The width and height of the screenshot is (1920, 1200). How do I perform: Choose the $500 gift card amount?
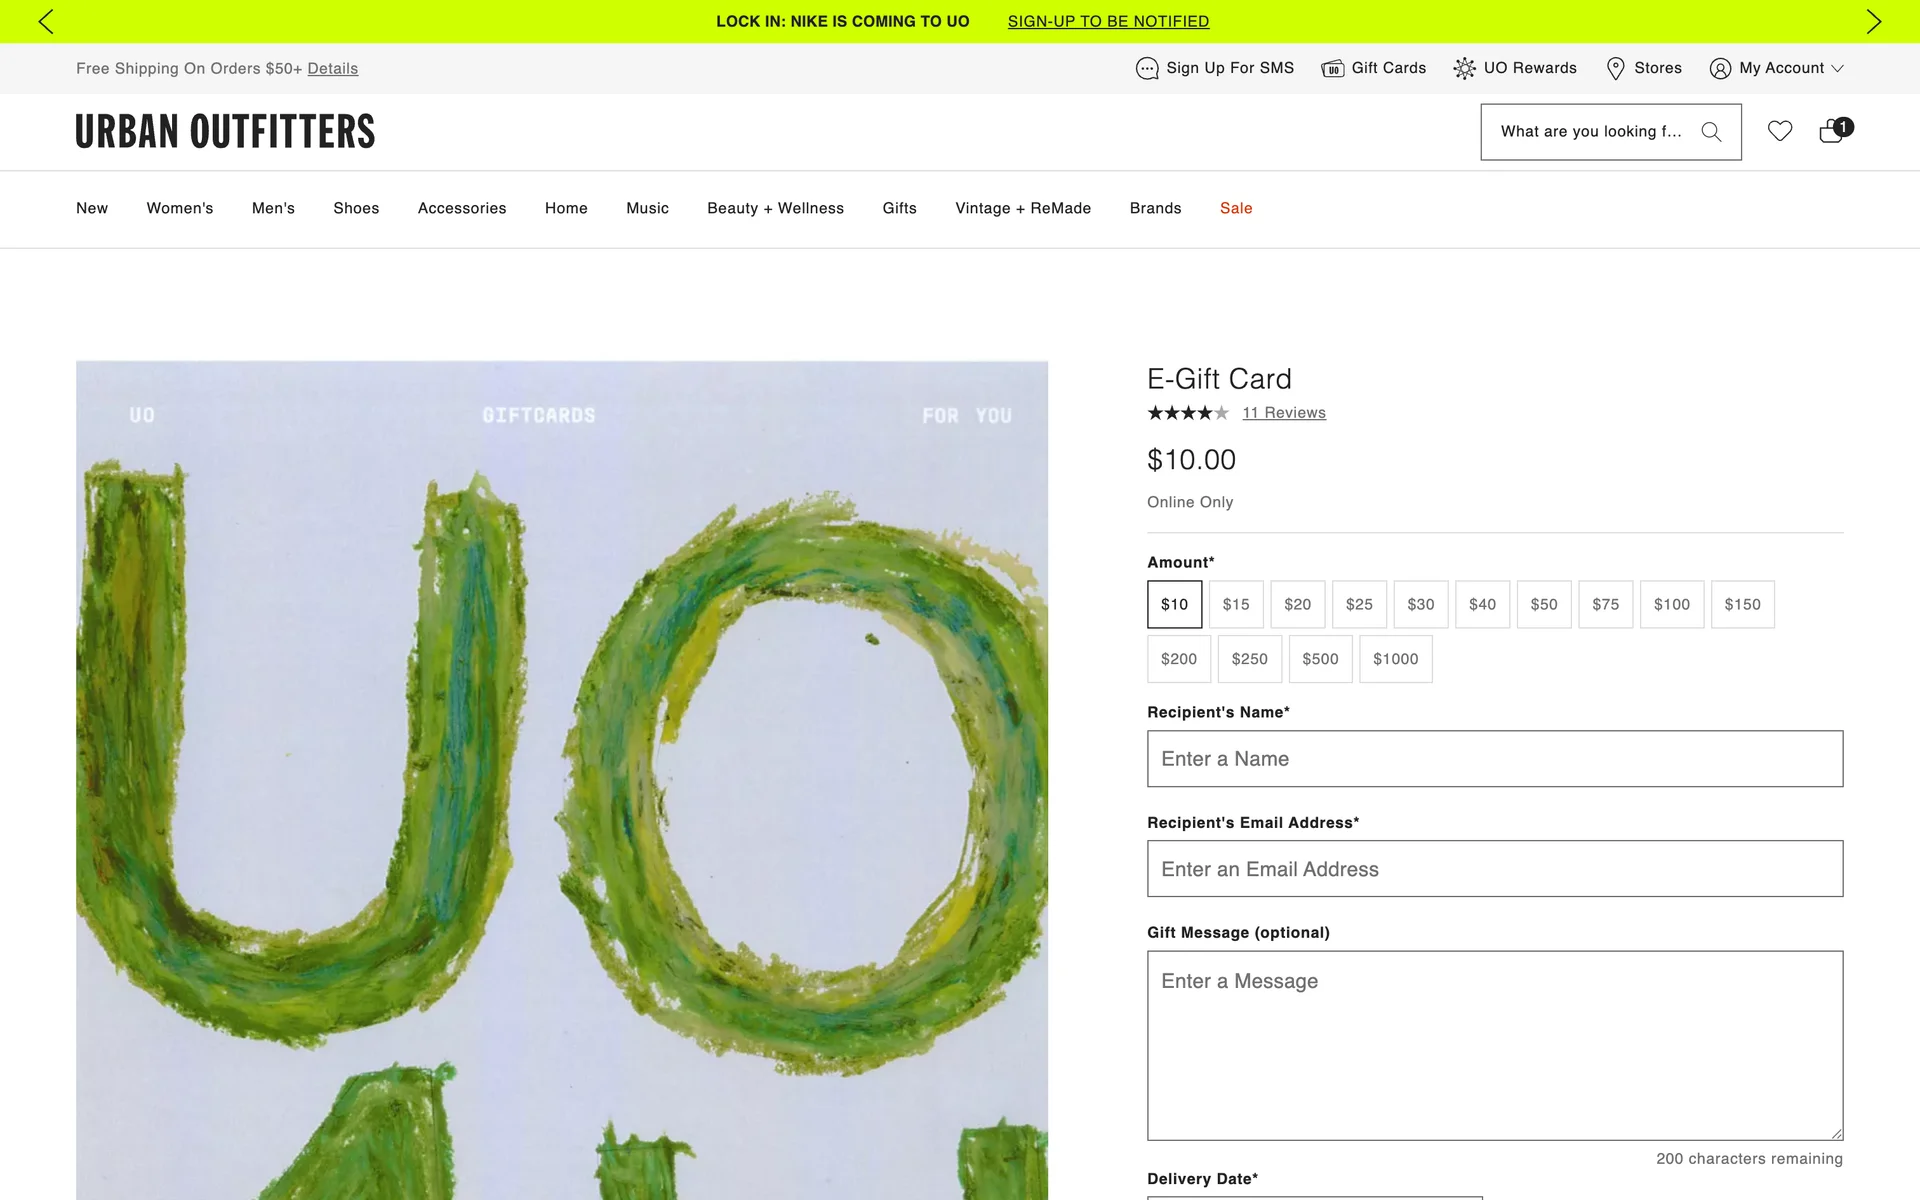[1320, 659]
